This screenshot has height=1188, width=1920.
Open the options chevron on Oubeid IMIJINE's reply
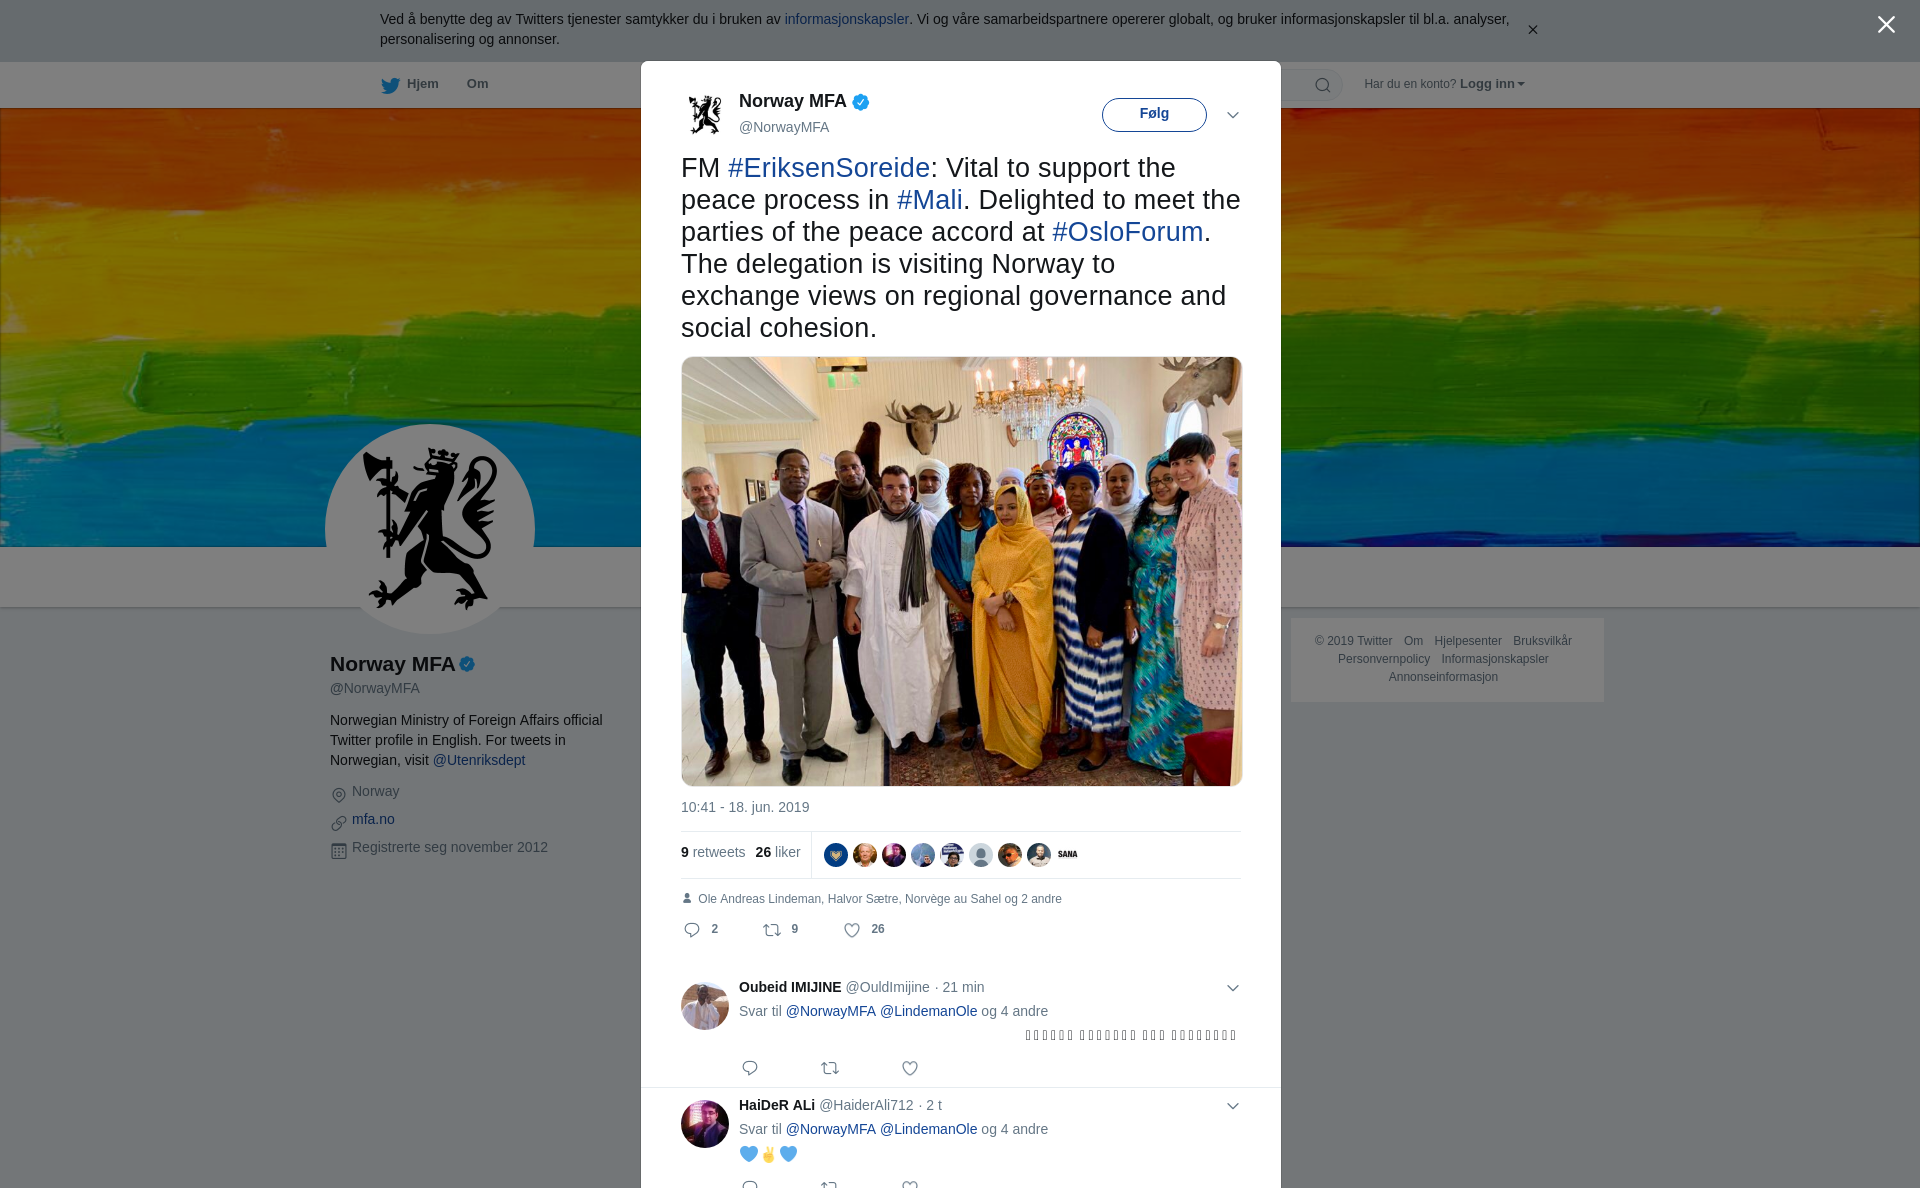coord(1233,988)
